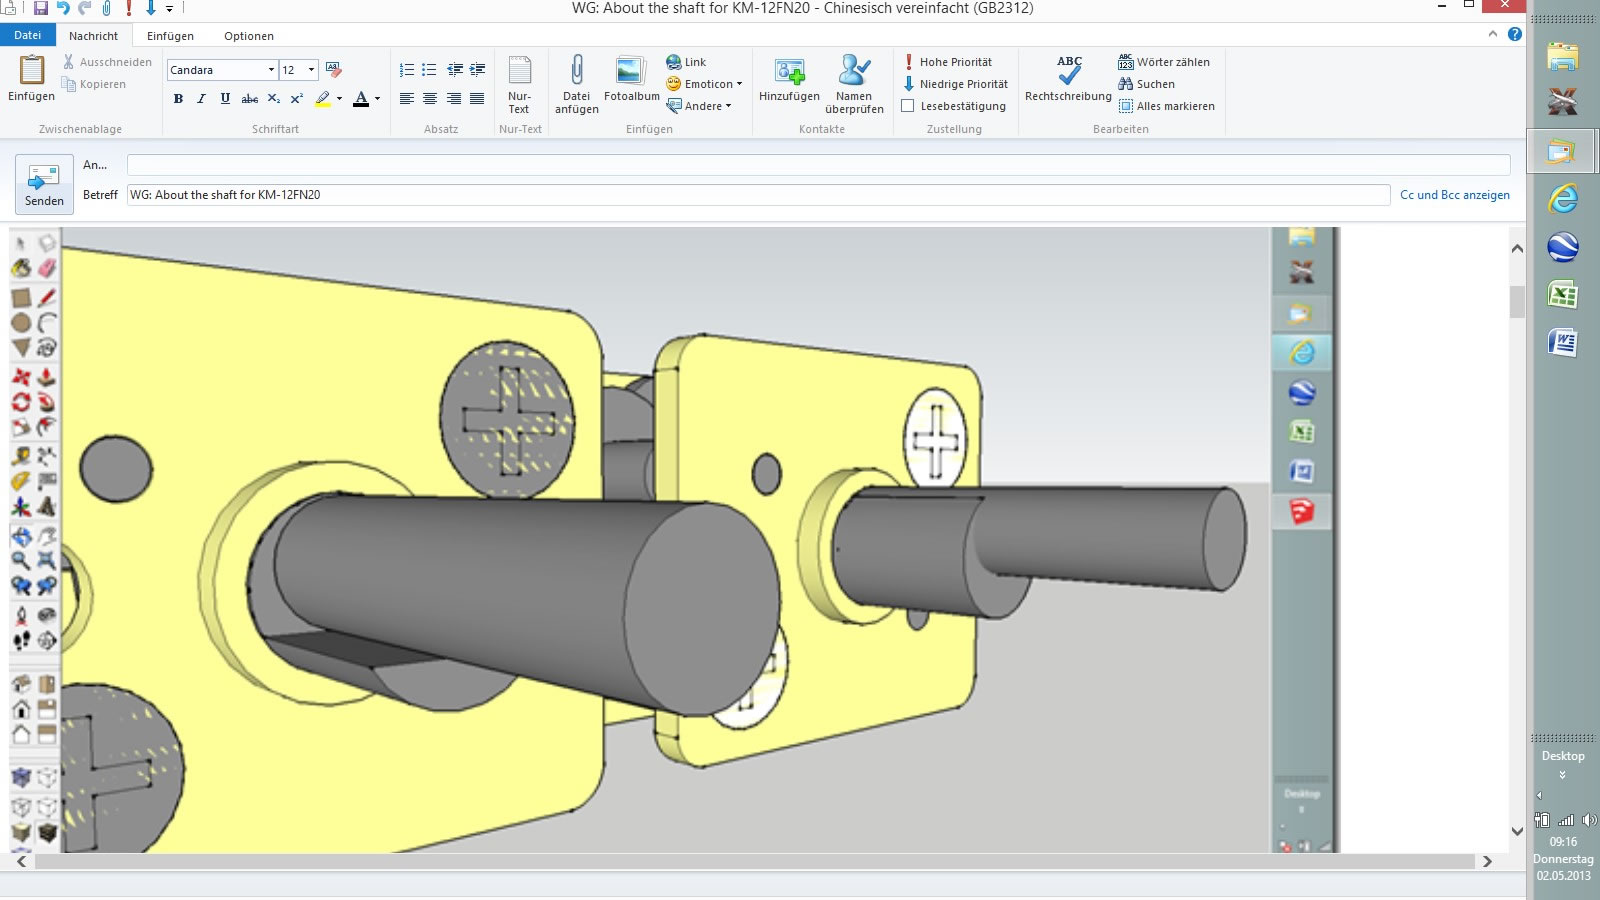1600x900 pixels.
Task: Open the Fotoalbum insert option
Action: (631, 80)
